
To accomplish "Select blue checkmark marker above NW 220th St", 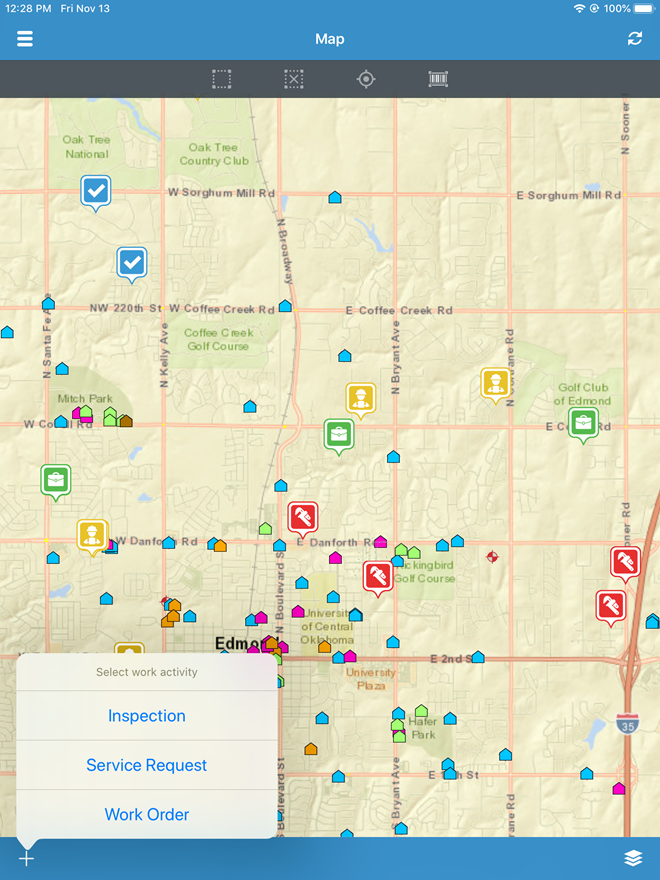I will (x=132, y=263).
